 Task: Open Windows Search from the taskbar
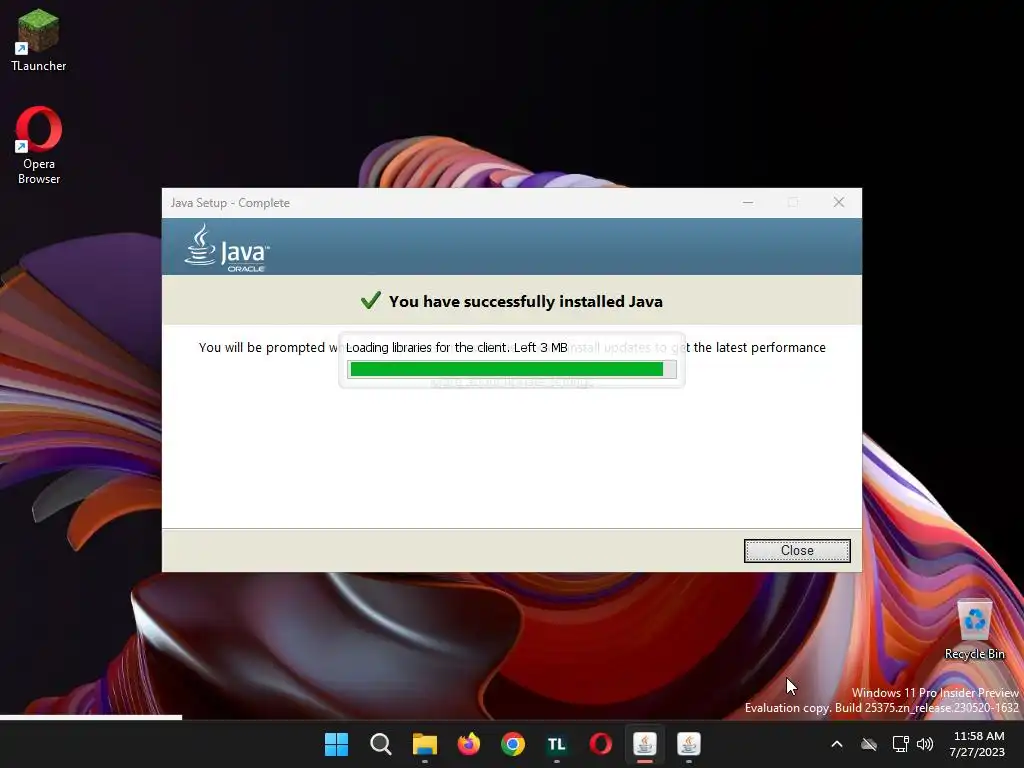coord(380,744)
